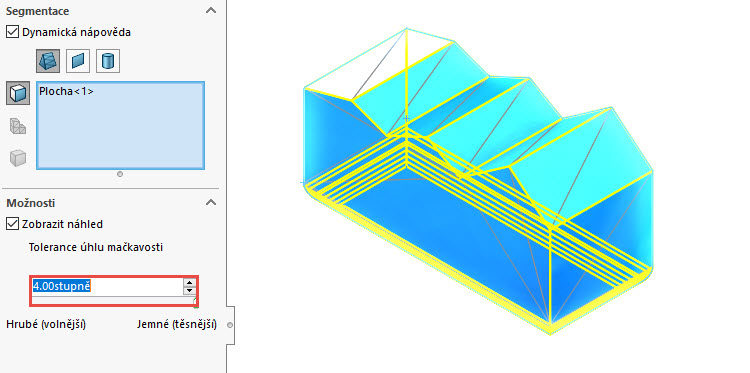Click the crease tolerance slider track

point(114,300)
